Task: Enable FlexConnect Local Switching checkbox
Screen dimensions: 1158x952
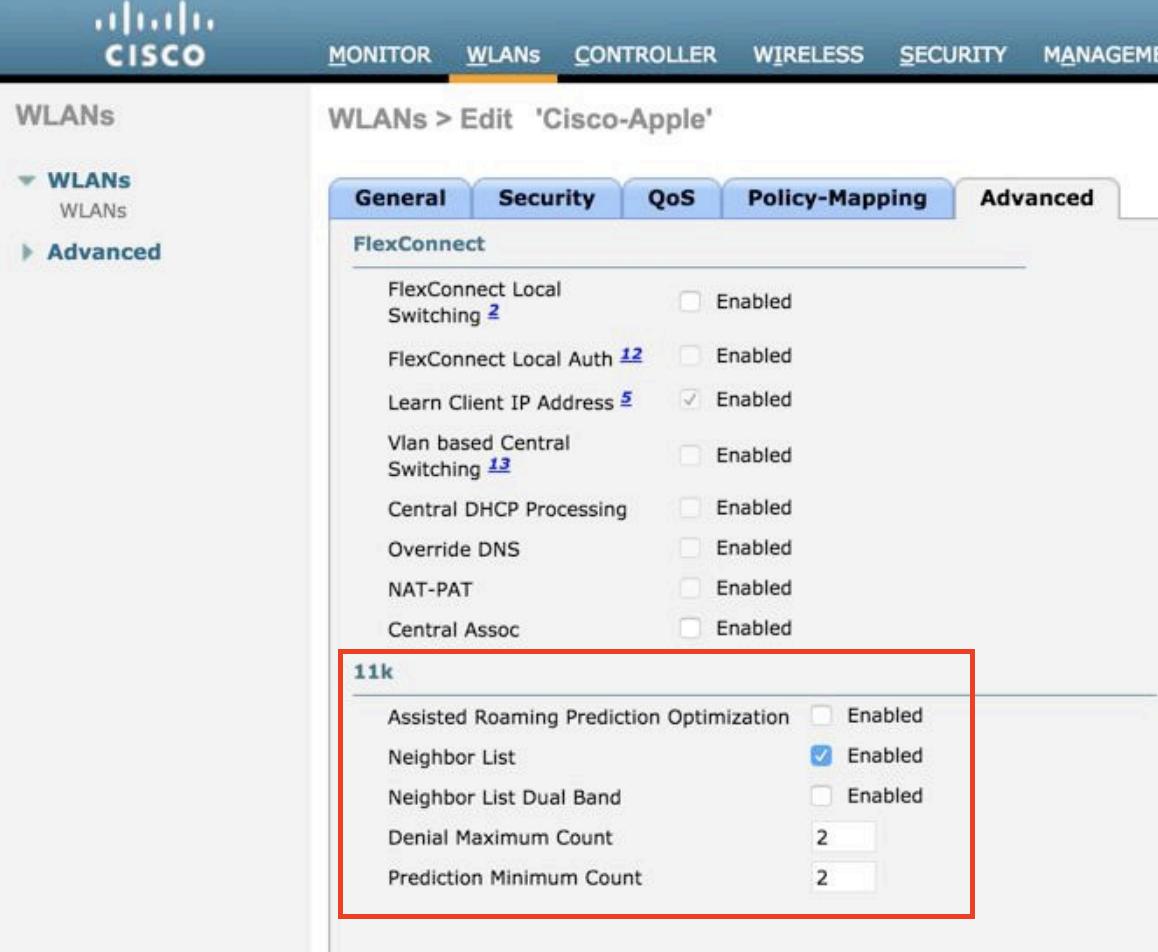Action: [x=690, y=301]
